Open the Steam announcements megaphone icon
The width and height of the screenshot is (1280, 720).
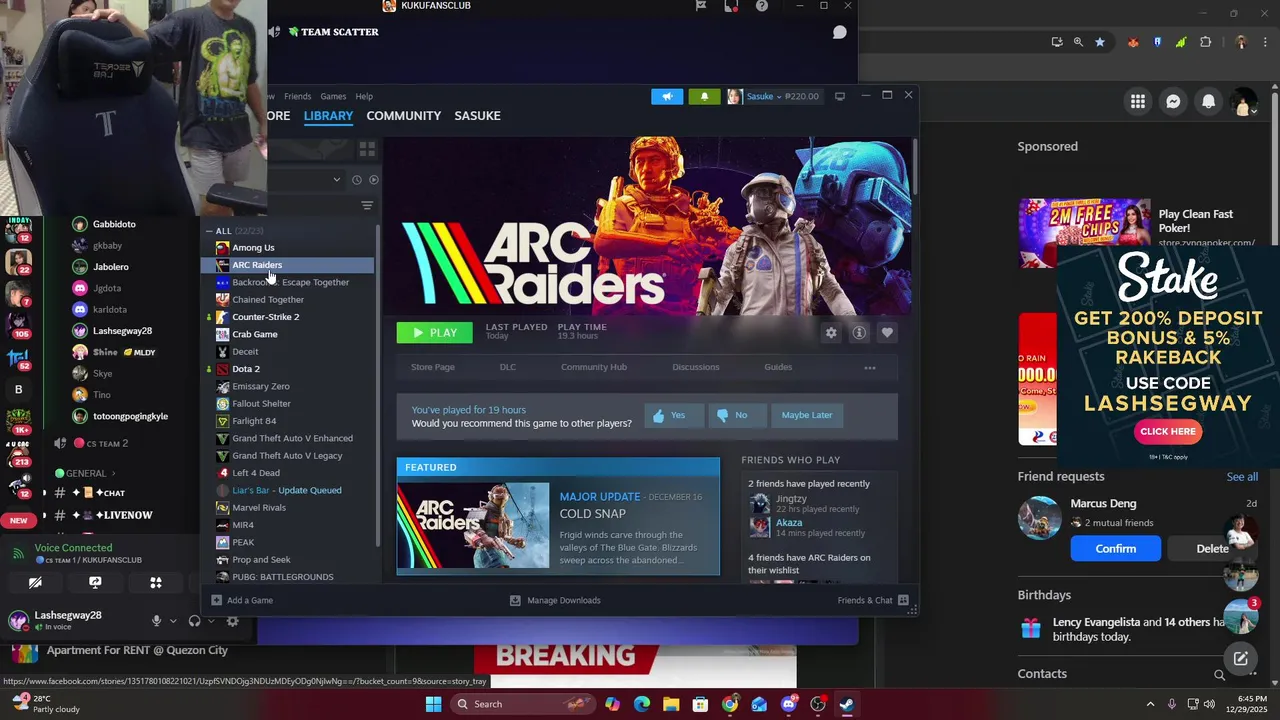pos(667,96)
